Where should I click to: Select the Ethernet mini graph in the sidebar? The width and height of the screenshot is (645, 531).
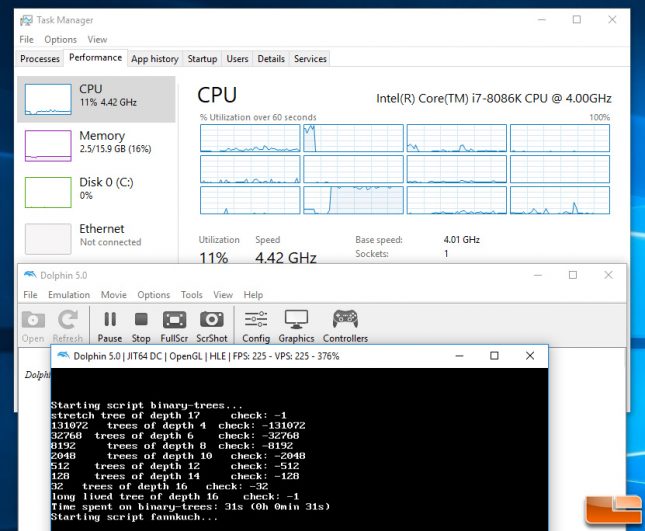point(48,239)
